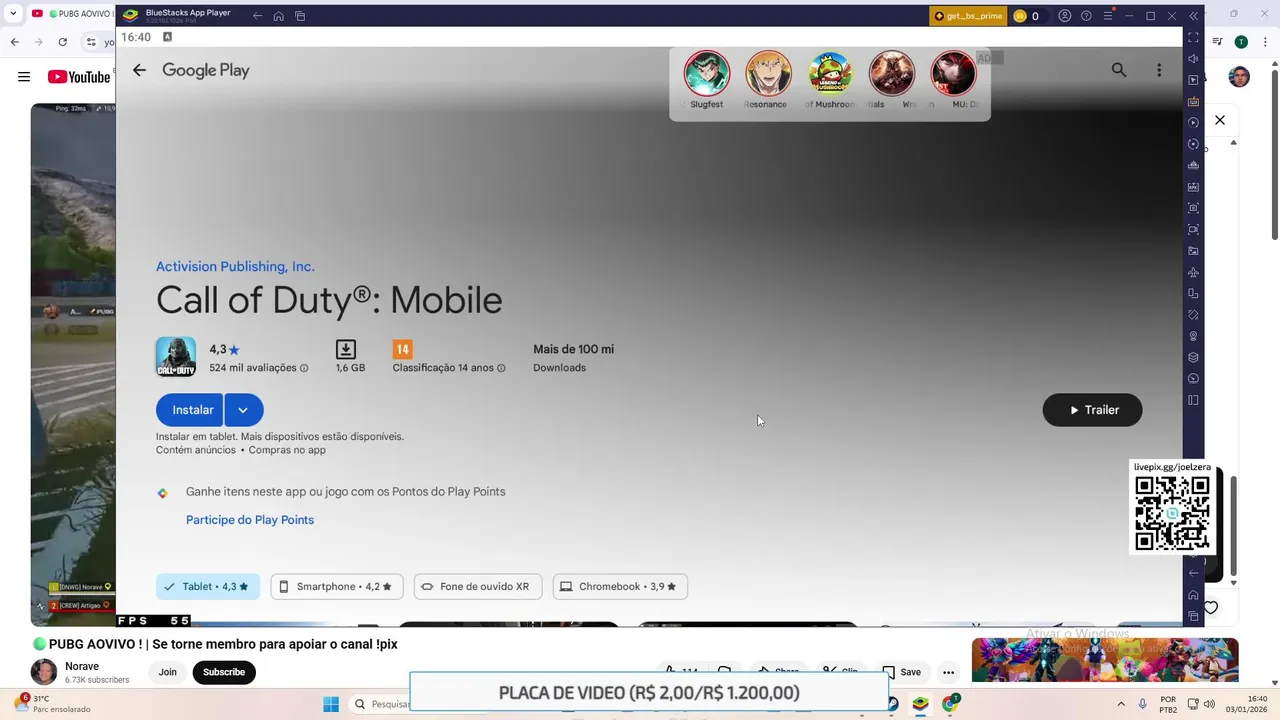Open BlueStacks help icon
This screenshot has width=1280, height=720.
(x=1086, y=16)
